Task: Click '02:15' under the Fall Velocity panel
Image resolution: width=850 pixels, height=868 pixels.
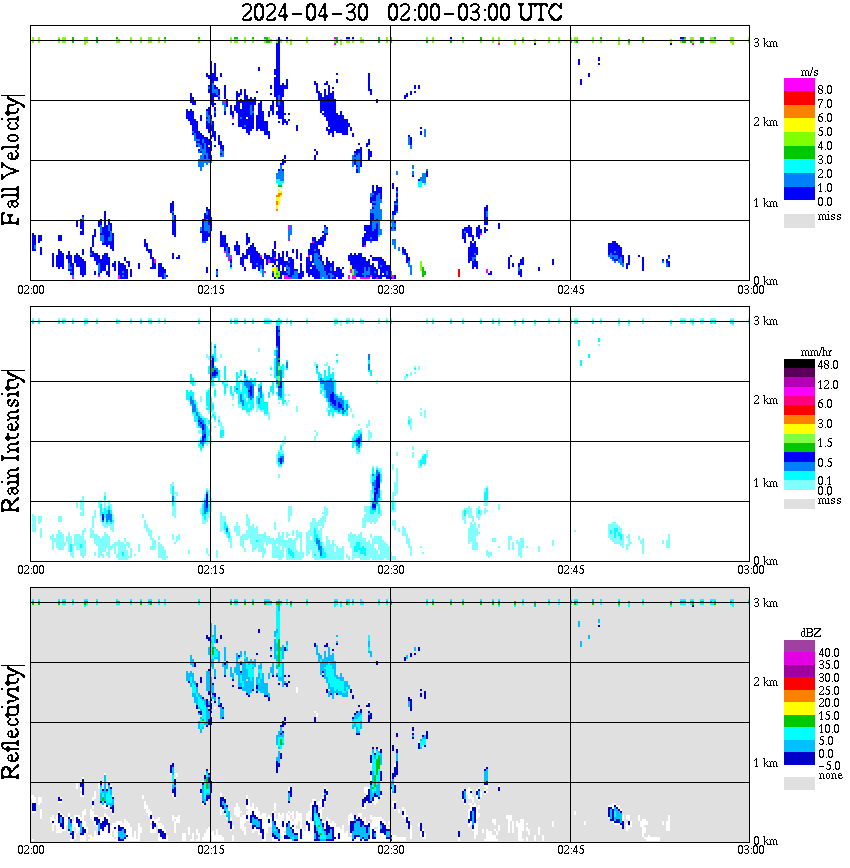Action: click(210, 290)
